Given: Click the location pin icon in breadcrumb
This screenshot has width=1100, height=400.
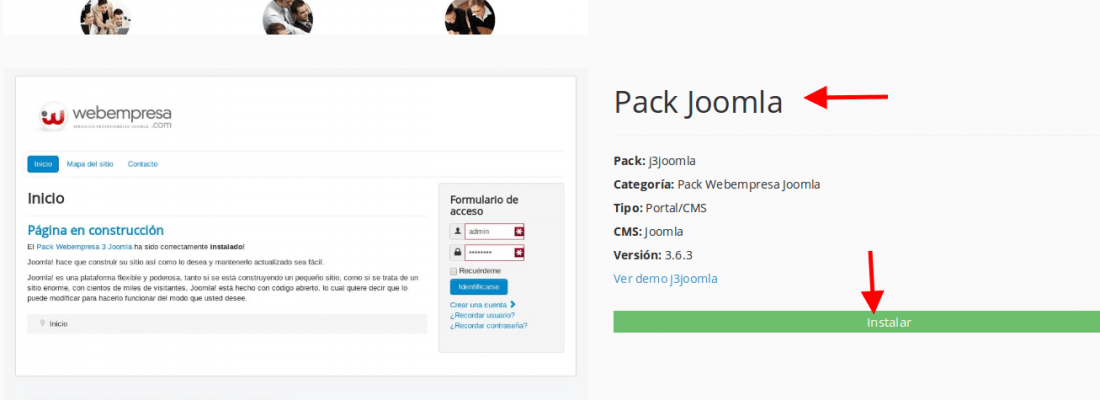Looking at the screenshot, I should [x=43, y=324].
